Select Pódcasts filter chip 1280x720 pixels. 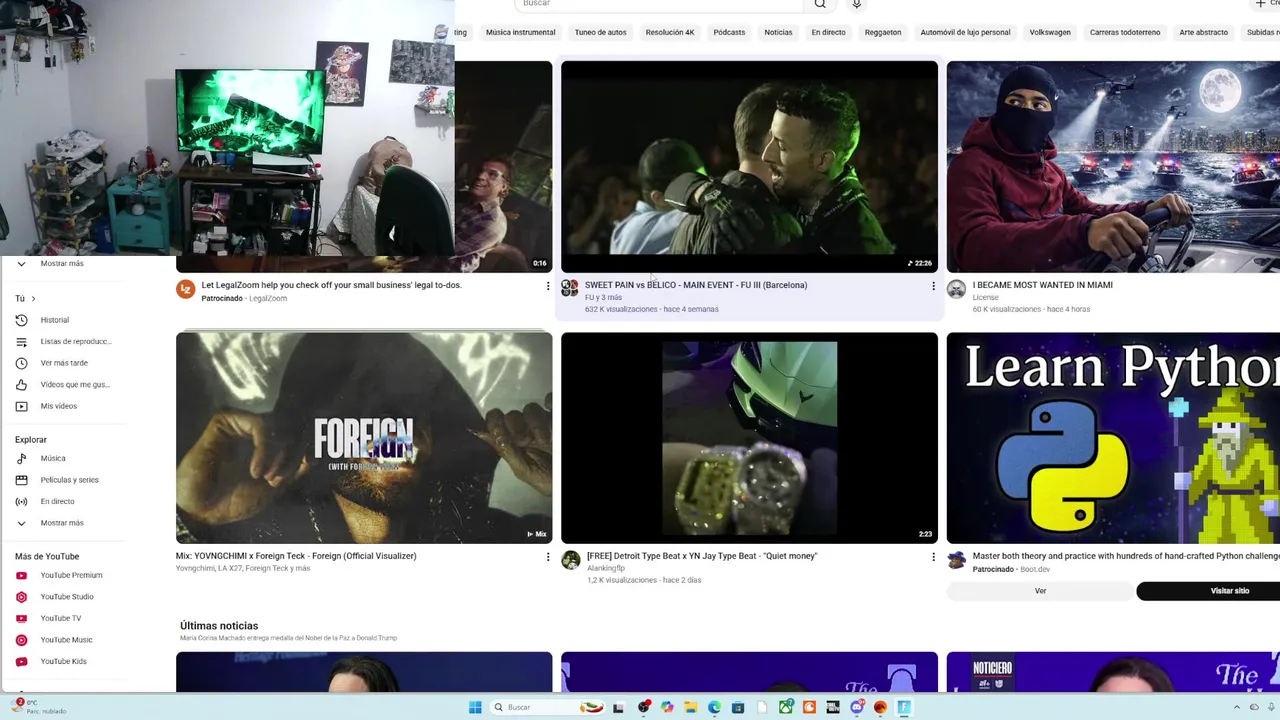pos(729,32)
